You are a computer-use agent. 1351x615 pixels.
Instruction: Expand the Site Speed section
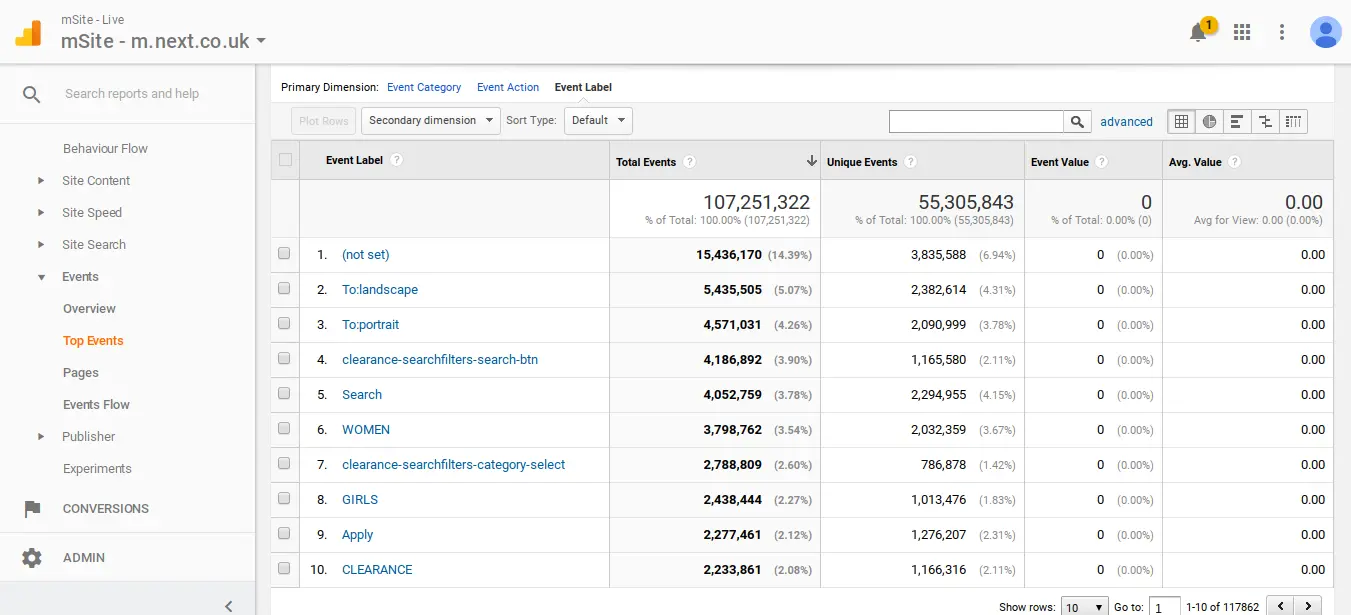[x=41, y=213]
